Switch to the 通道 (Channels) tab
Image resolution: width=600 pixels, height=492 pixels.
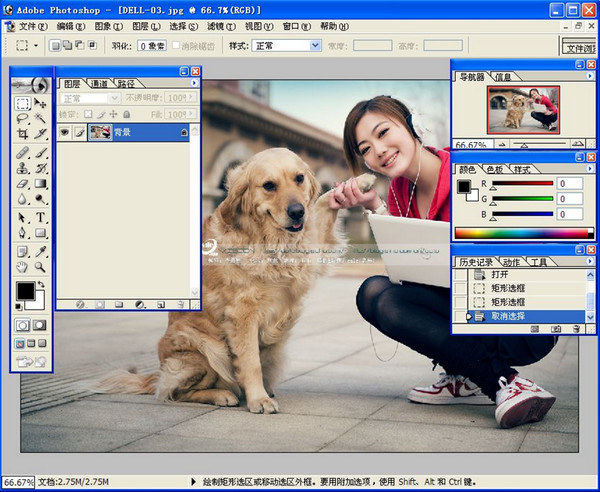99,83
